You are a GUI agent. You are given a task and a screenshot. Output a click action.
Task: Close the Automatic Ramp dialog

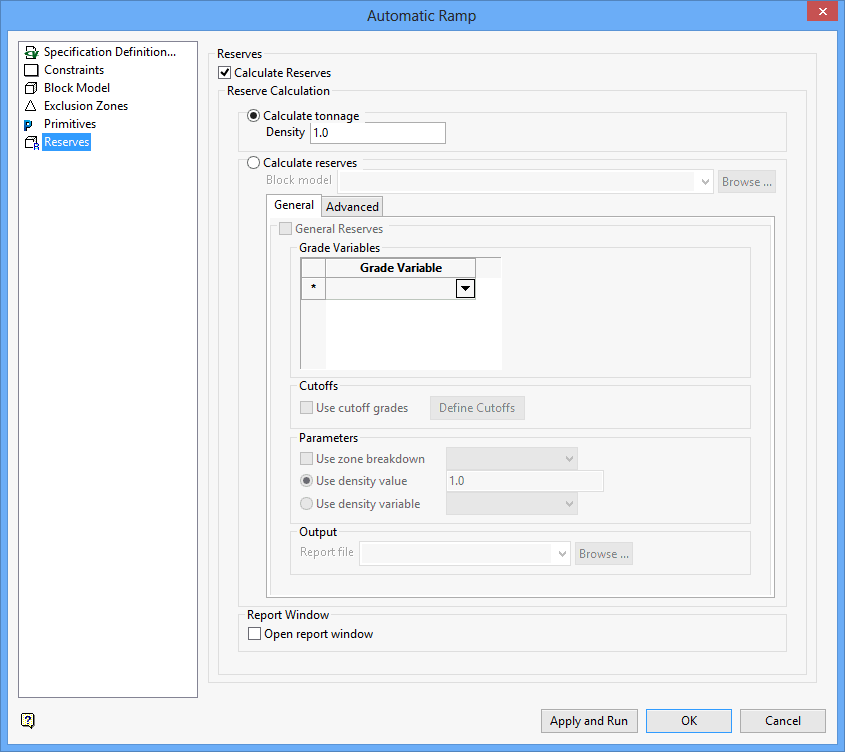[822, 11]
